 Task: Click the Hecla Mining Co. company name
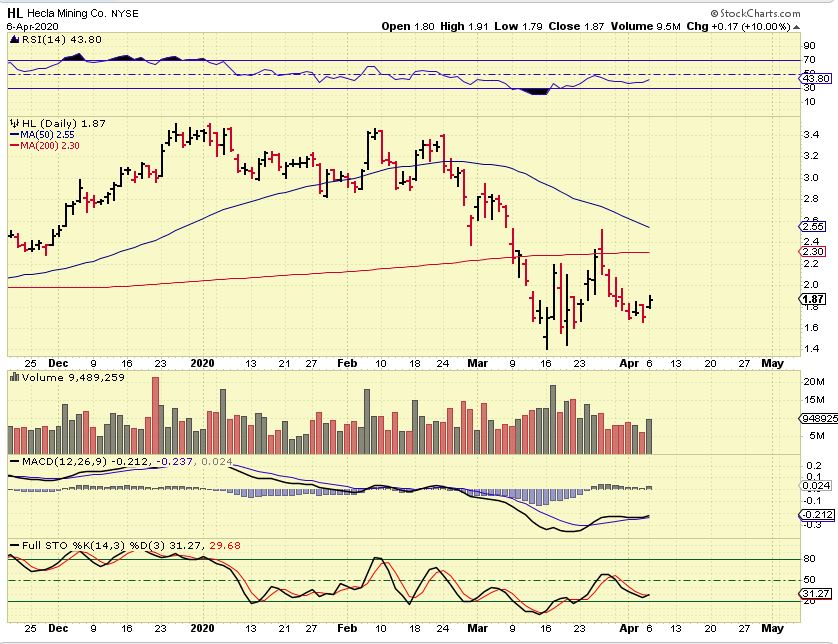[67, 13]
